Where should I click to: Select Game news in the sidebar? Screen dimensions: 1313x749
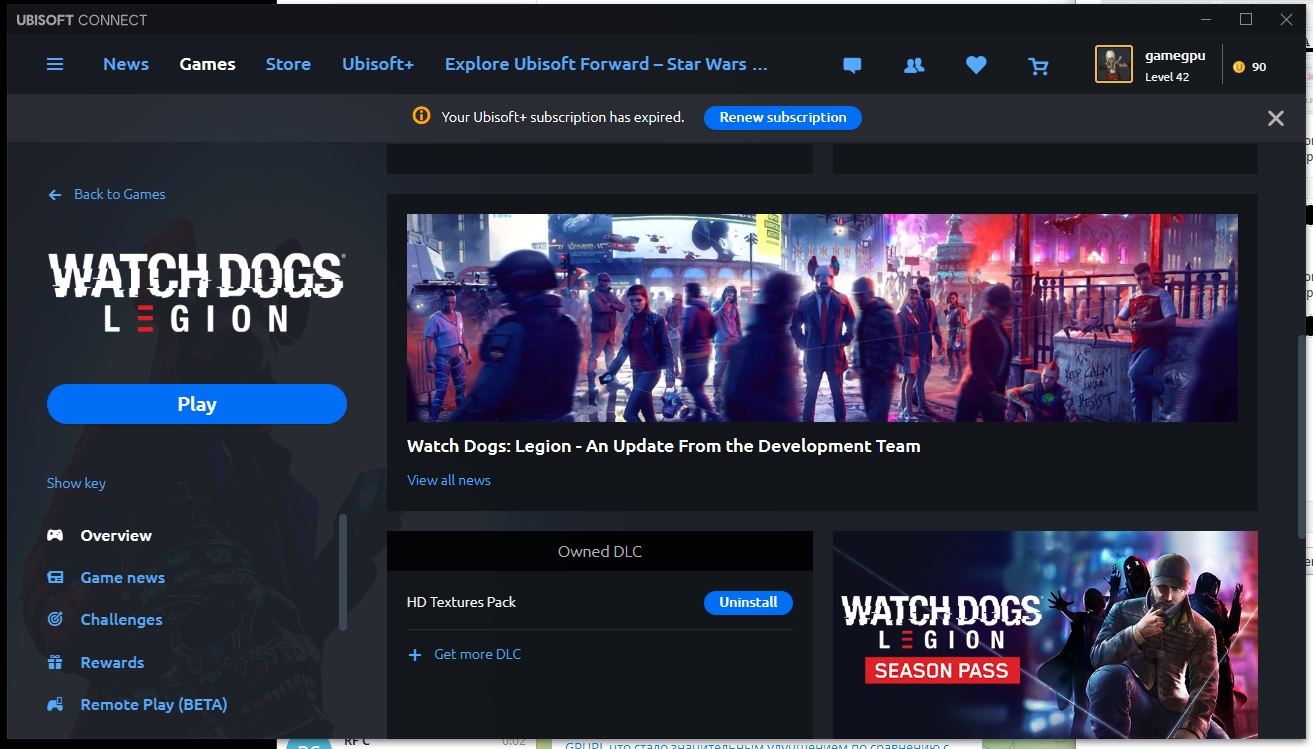point(123,577)
